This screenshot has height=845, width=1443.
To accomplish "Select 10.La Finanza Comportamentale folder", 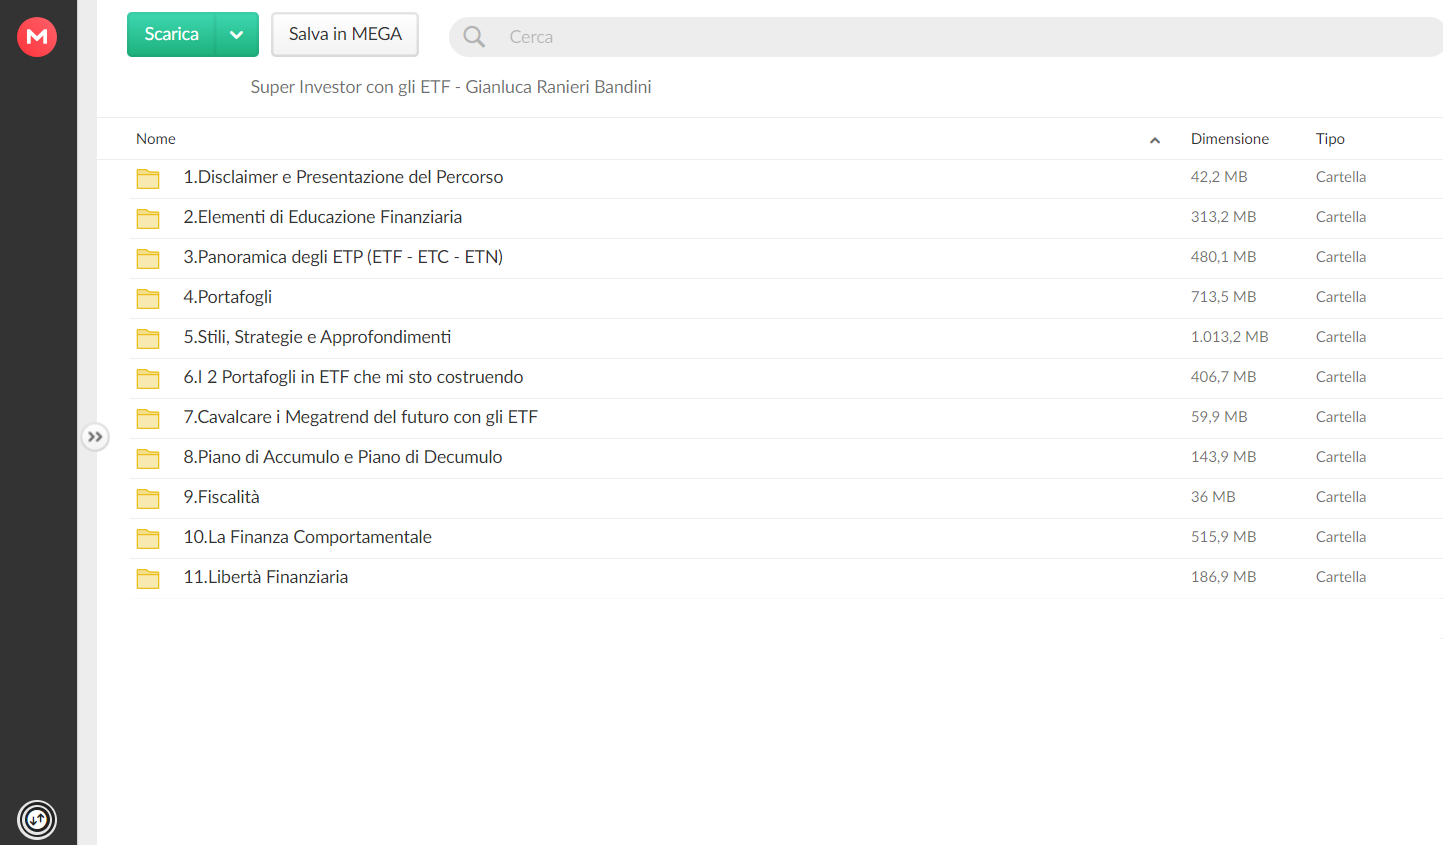I will click(x=786, y=538).
